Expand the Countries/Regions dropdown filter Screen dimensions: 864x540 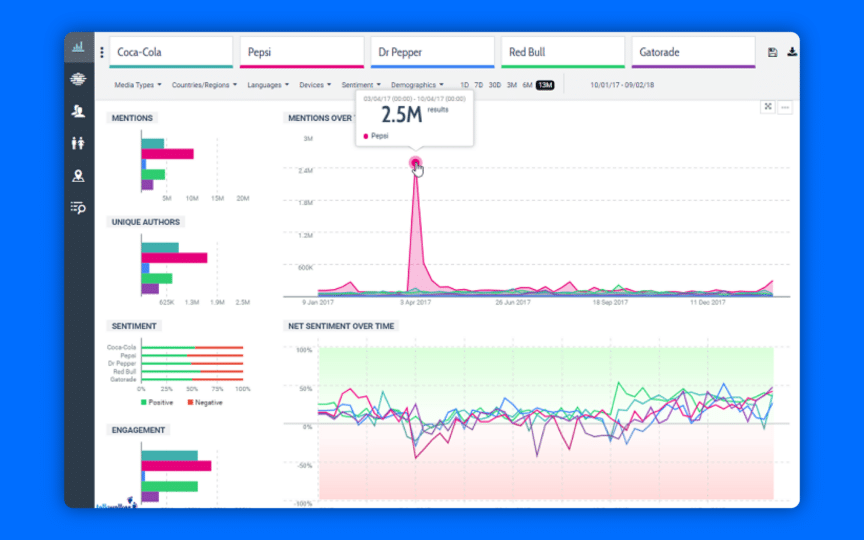coord(204,85)
